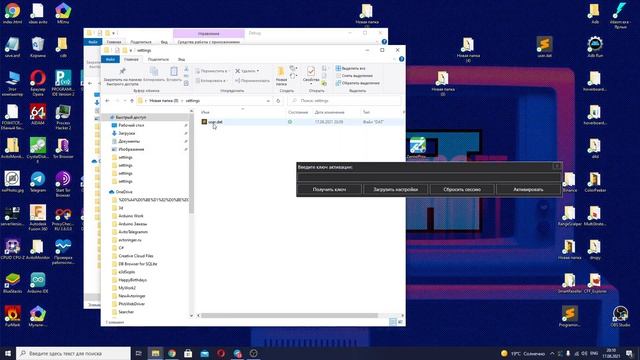The image size is (640, 360).
Task: Open Документы in navigation pane
Action: [129, 141]
